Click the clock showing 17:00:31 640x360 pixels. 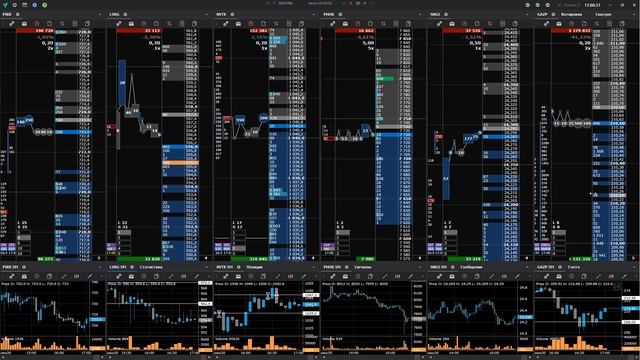point(592,5)
